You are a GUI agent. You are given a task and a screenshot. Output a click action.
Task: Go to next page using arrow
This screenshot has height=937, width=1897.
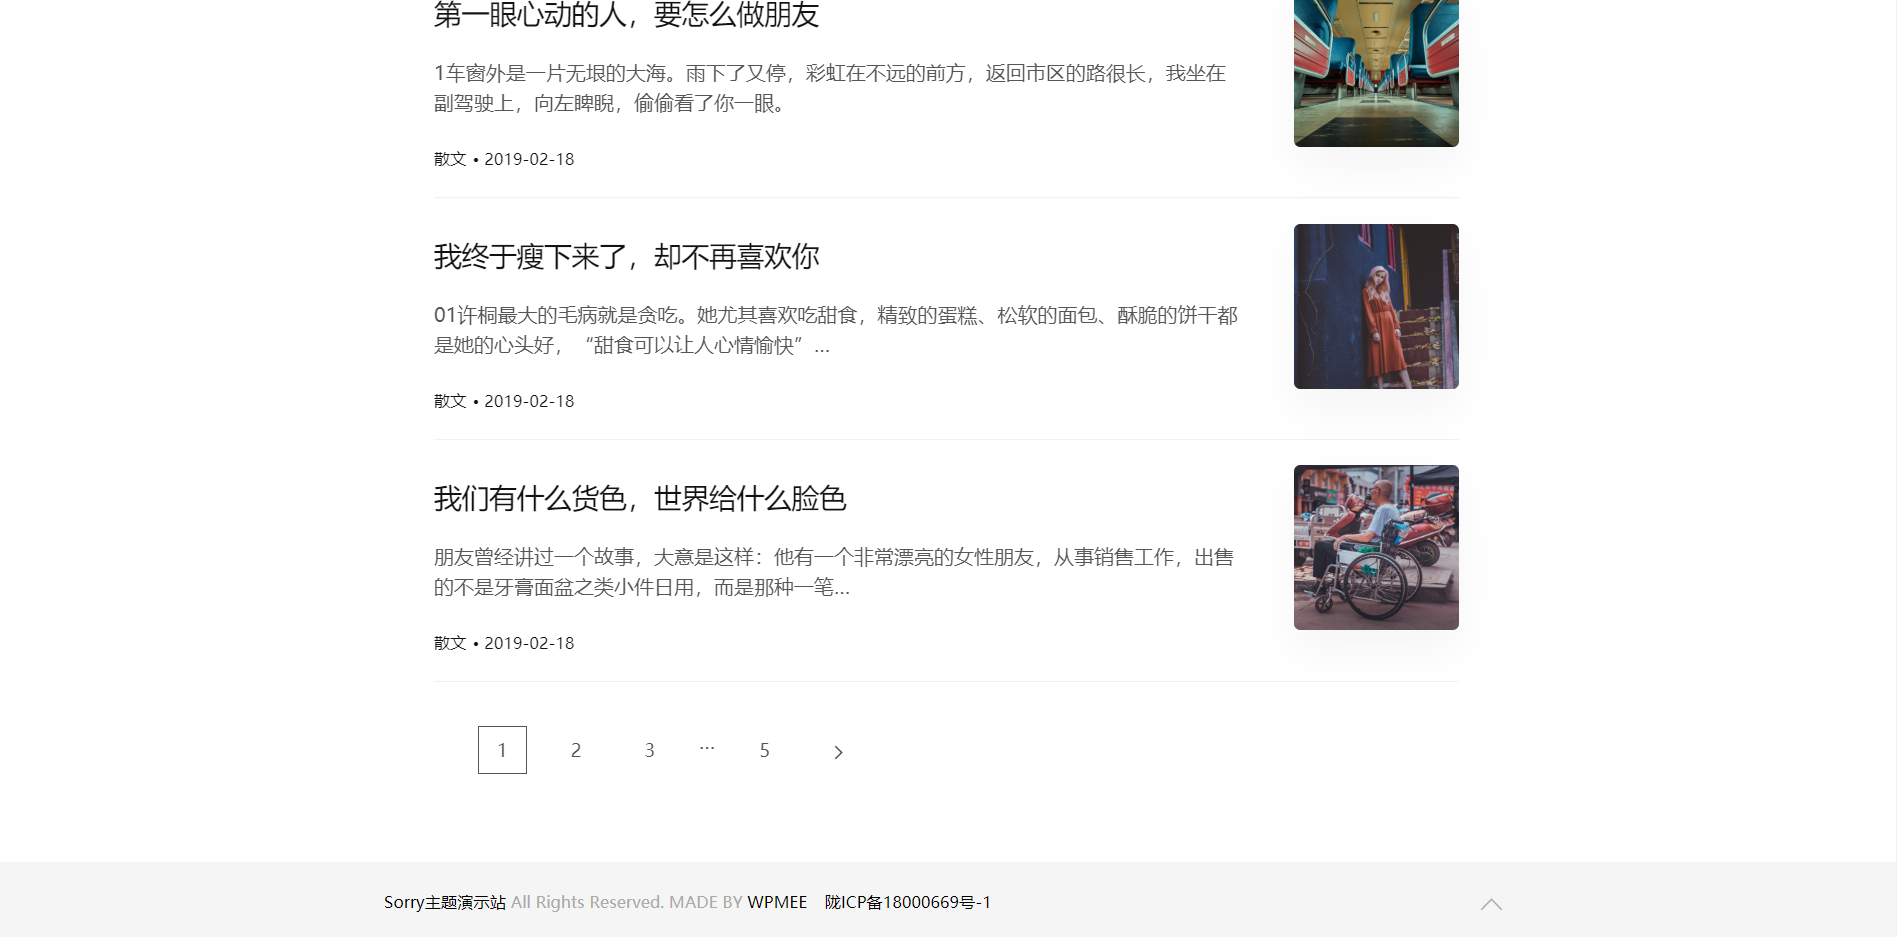coord(838,752)
